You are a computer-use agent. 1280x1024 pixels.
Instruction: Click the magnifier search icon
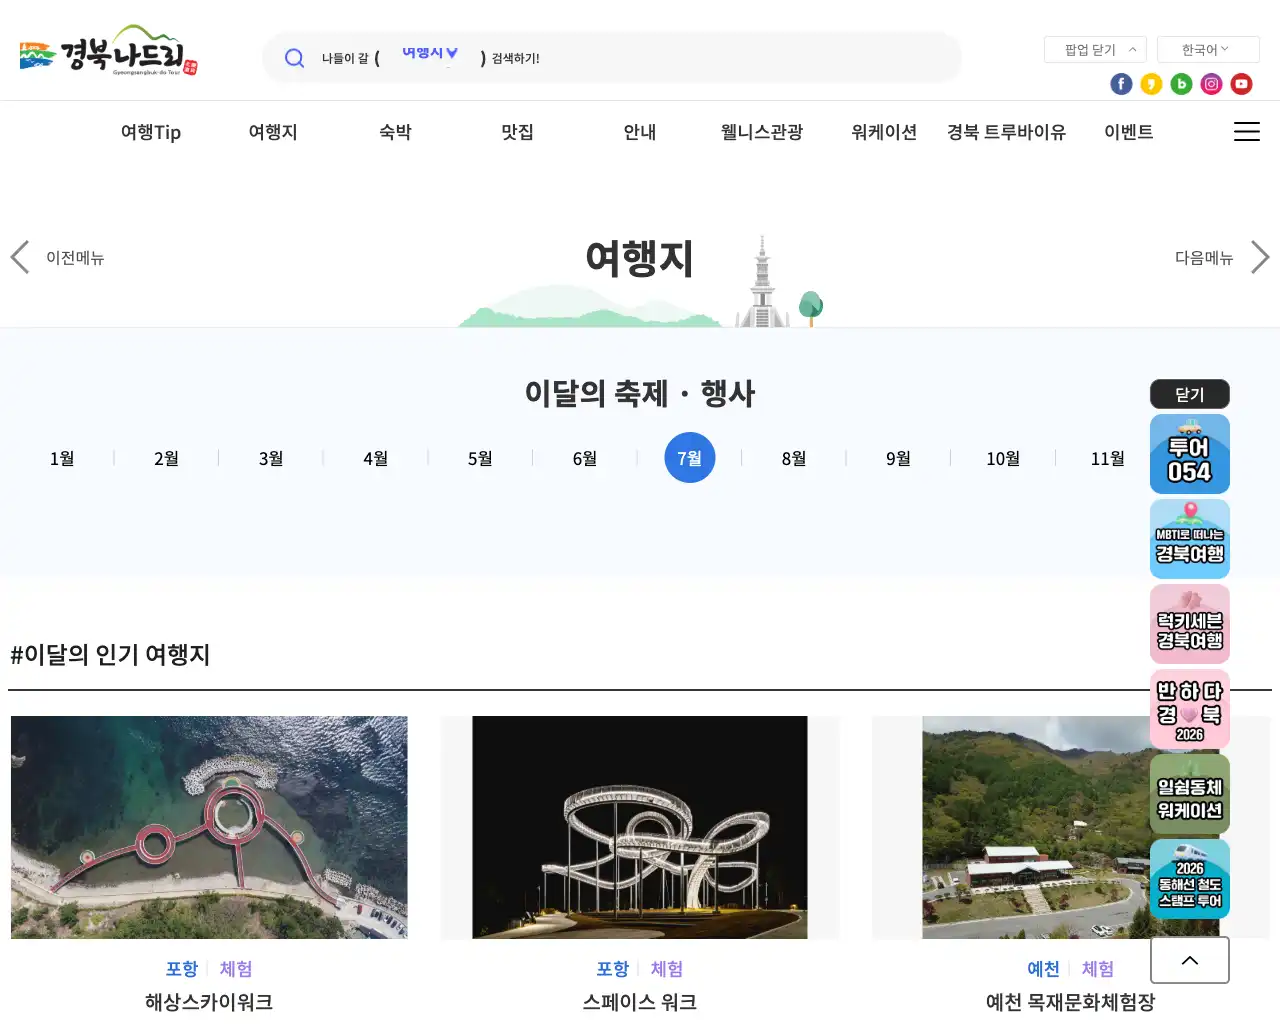294,58
